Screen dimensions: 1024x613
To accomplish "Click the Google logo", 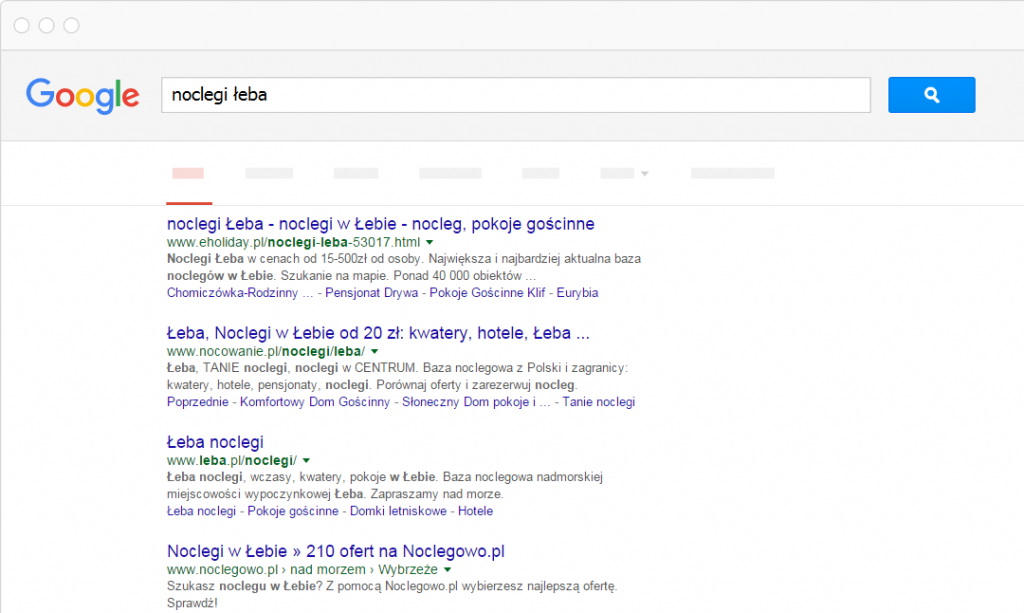I will click(82, 96).
